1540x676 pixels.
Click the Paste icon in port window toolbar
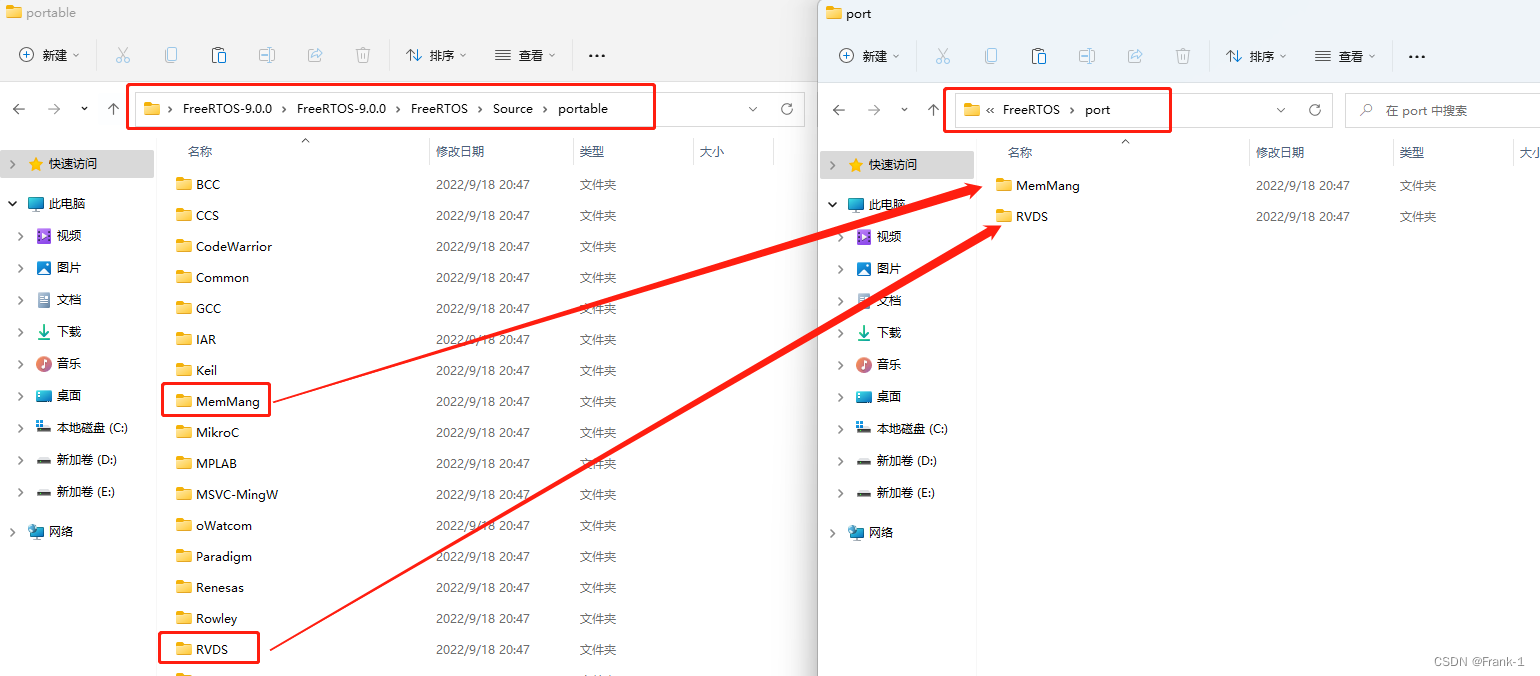[x=1039, y=56]
